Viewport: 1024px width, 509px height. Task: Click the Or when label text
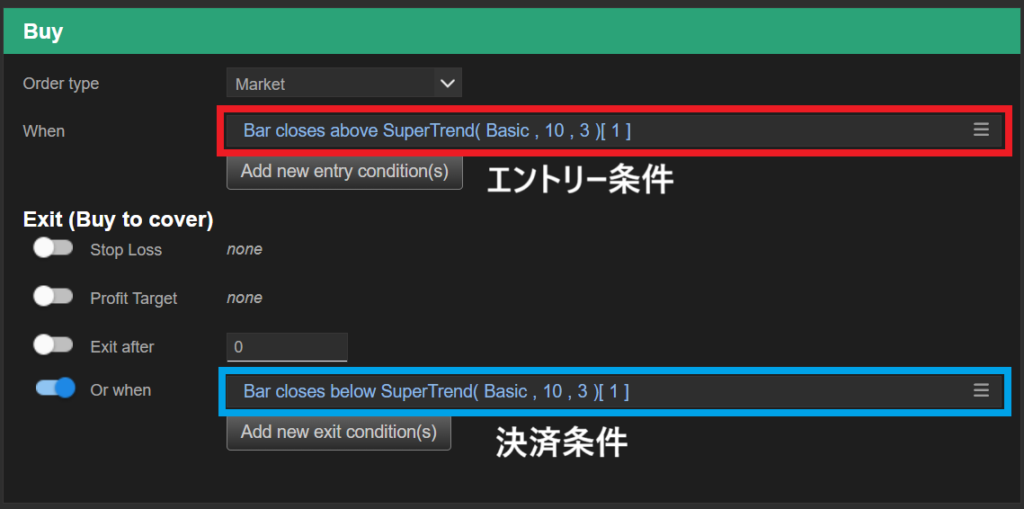[x=120, y=390]
